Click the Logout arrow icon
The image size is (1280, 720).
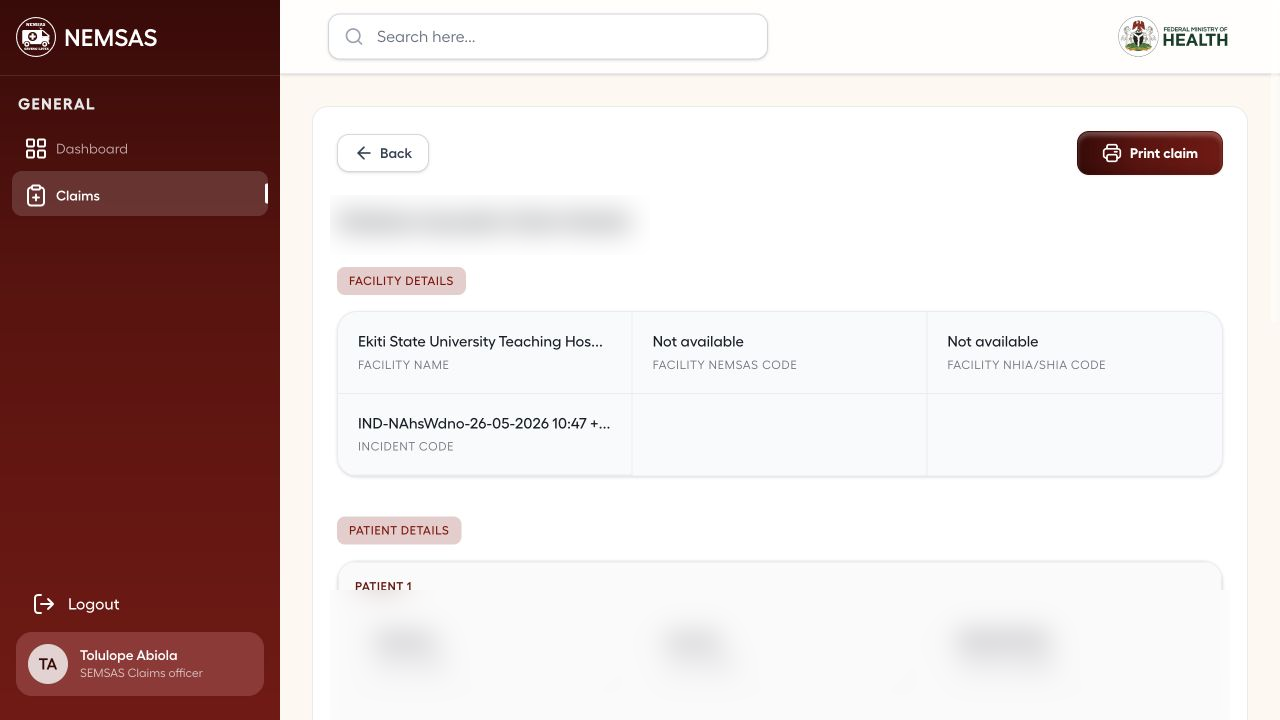(x=44, y=604)
